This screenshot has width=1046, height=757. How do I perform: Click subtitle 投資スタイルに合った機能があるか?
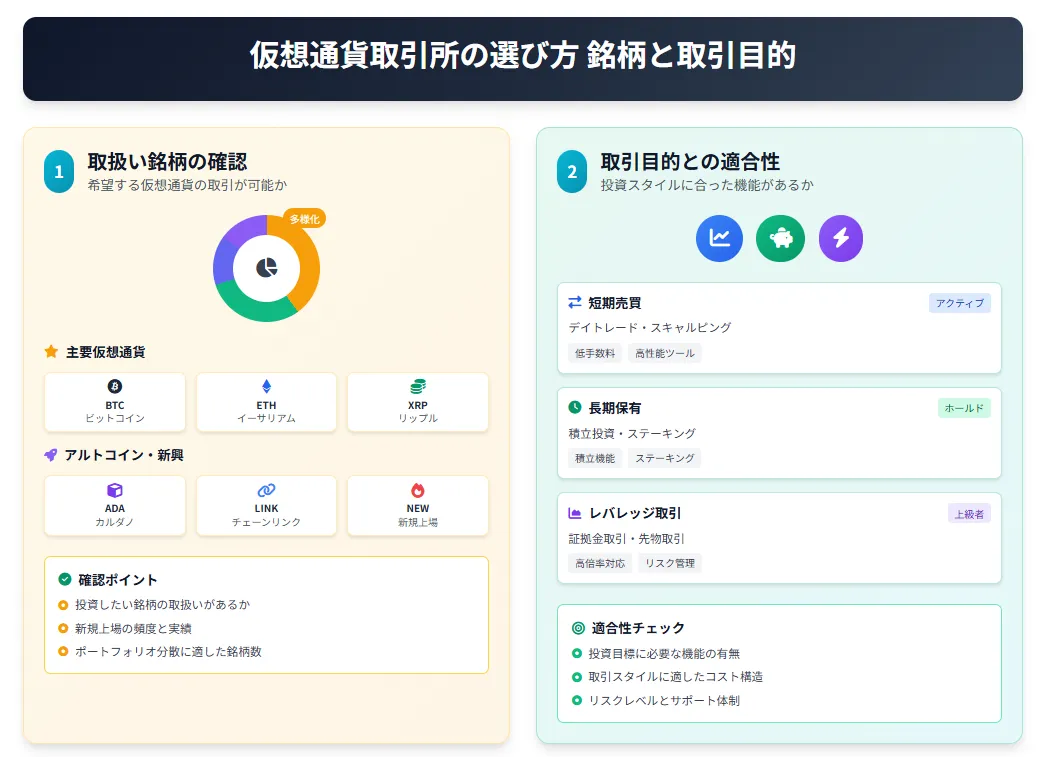(x=707, y=185)
